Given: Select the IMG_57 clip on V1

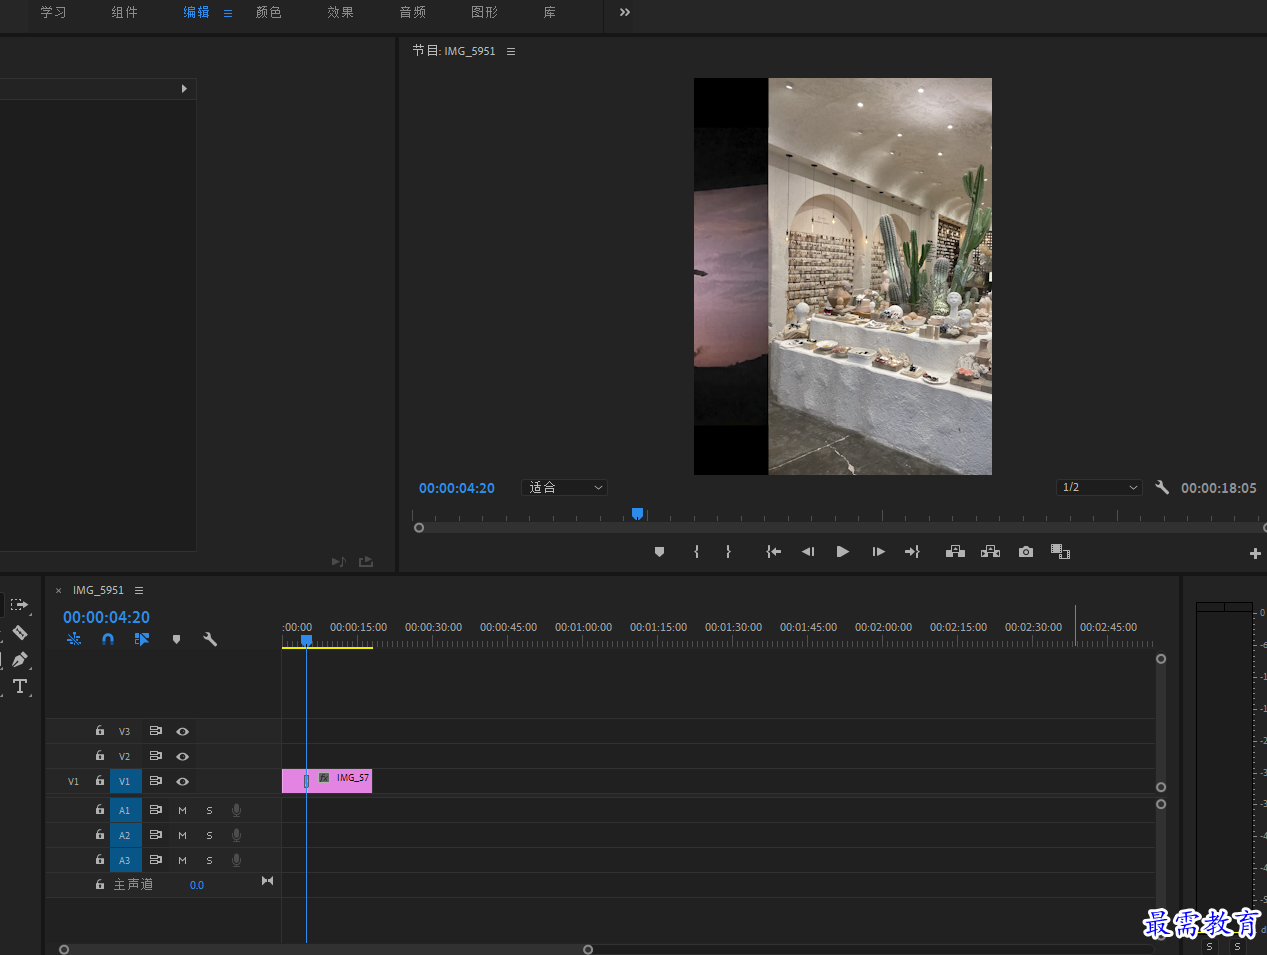Looking at the screenshot, I should (327, 781).
